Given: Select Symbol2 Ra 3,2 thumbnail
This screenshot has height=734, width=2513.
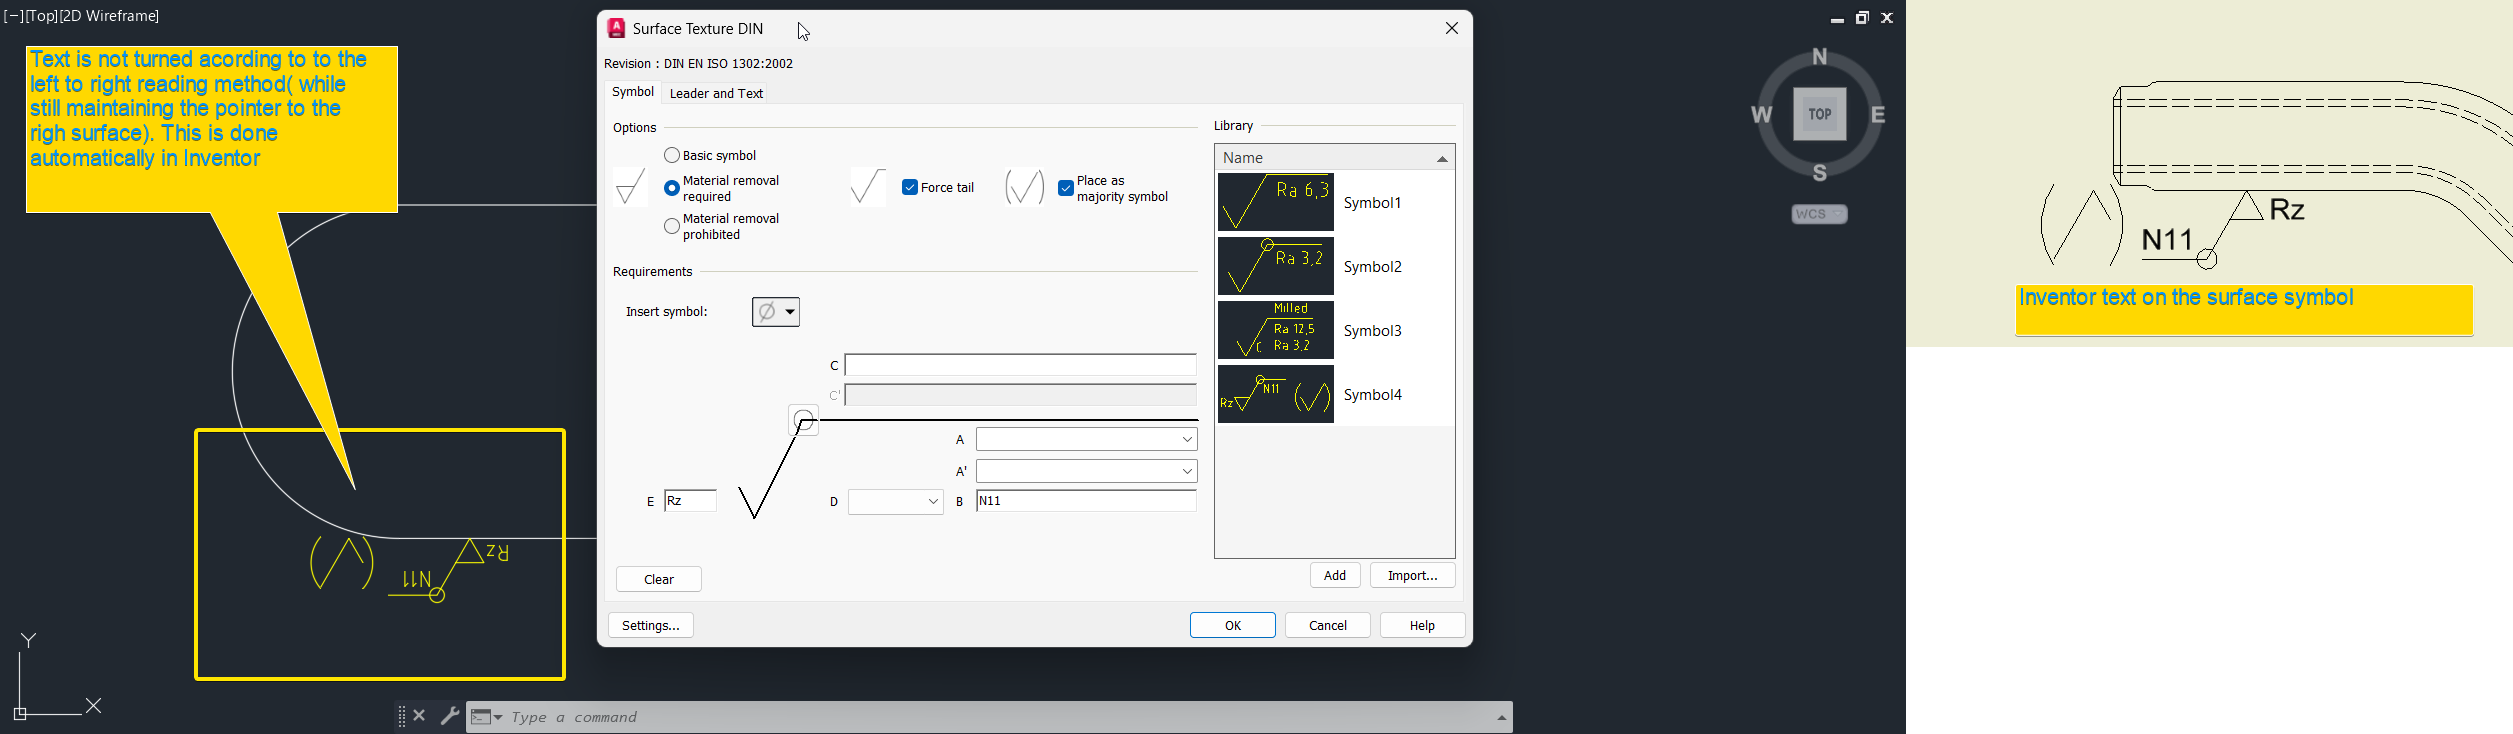Looking at the screenshot, I should (x=1276, y=266).
